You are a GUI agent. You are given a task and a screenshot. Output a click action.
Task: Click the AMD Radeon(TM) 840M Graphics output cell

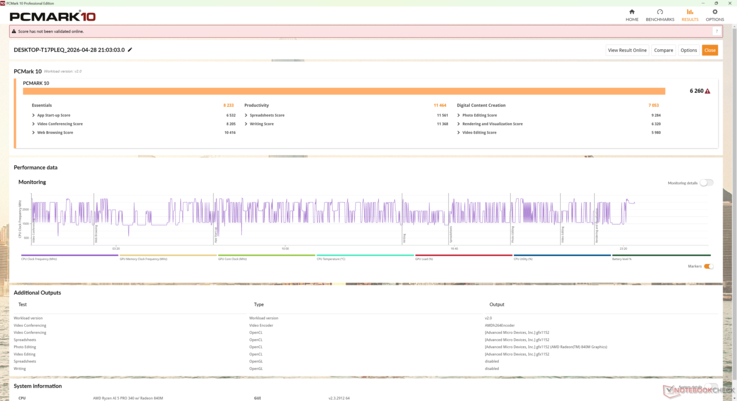click(546, 347)
